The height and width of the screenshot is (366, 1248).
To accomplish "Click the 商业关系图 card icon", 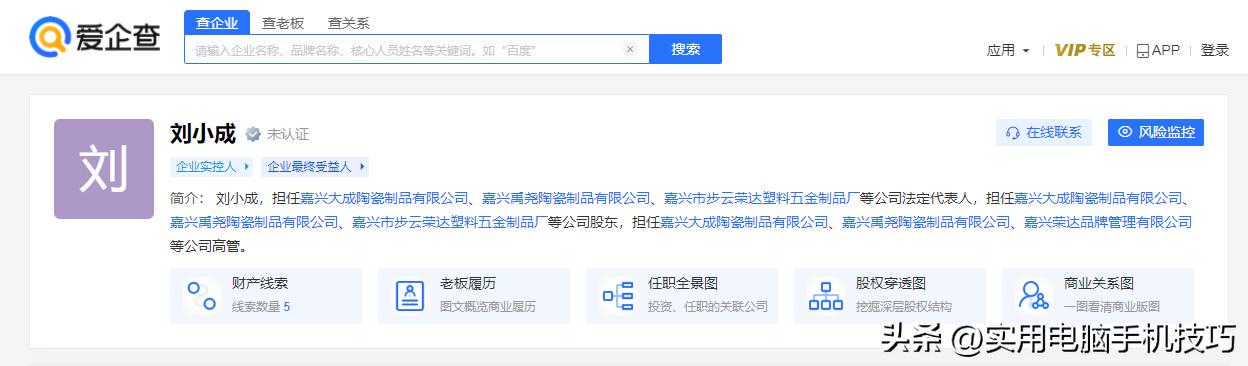I will point(1033,295).
